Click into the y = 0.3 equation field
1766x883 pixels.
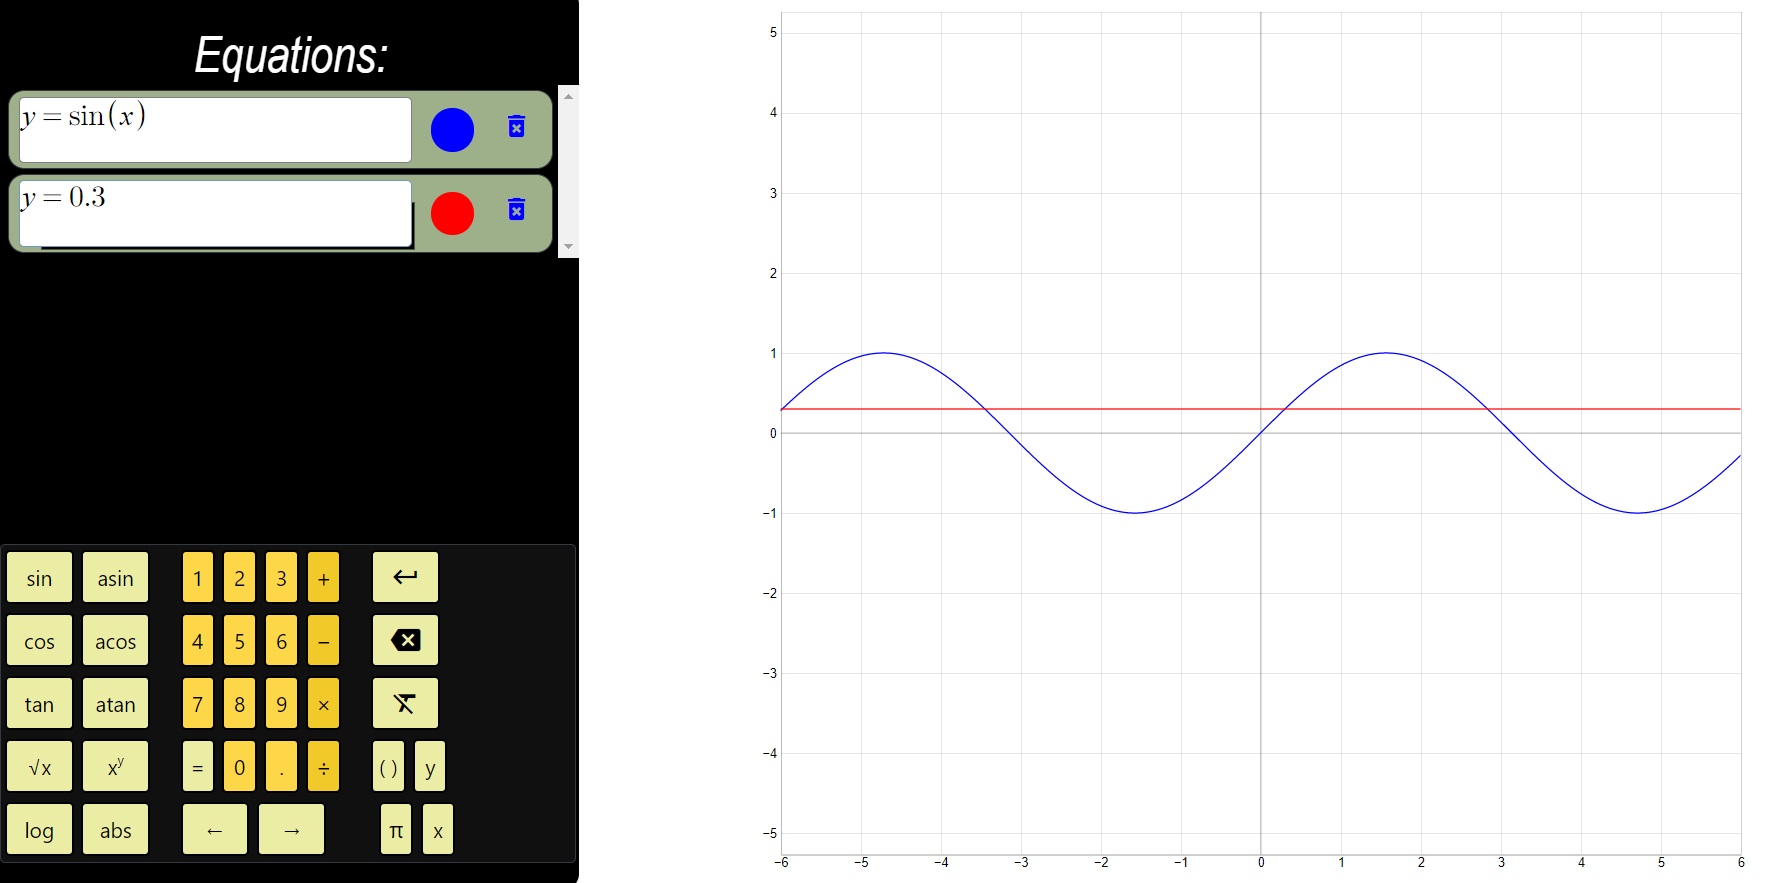(x=215, y=213)
